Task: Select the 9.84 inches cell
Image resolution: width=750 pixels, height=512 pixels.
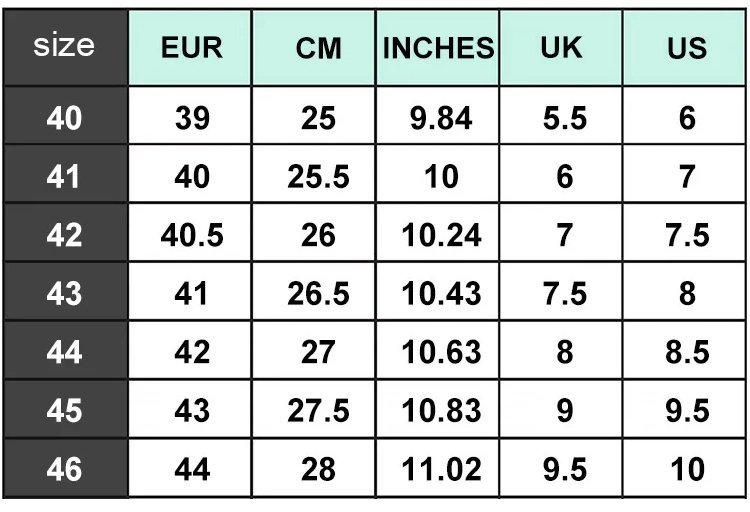Action: click(441, 119)
